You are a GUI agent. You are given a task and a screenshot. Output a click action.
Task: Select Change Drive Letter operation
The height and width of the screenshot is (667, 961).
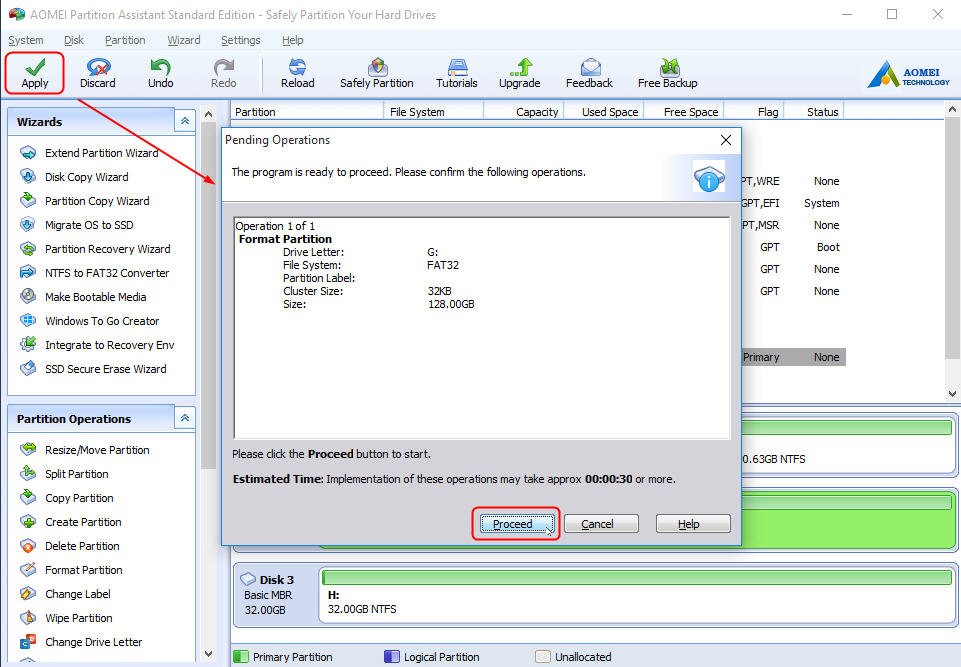[x=82, y=642]
